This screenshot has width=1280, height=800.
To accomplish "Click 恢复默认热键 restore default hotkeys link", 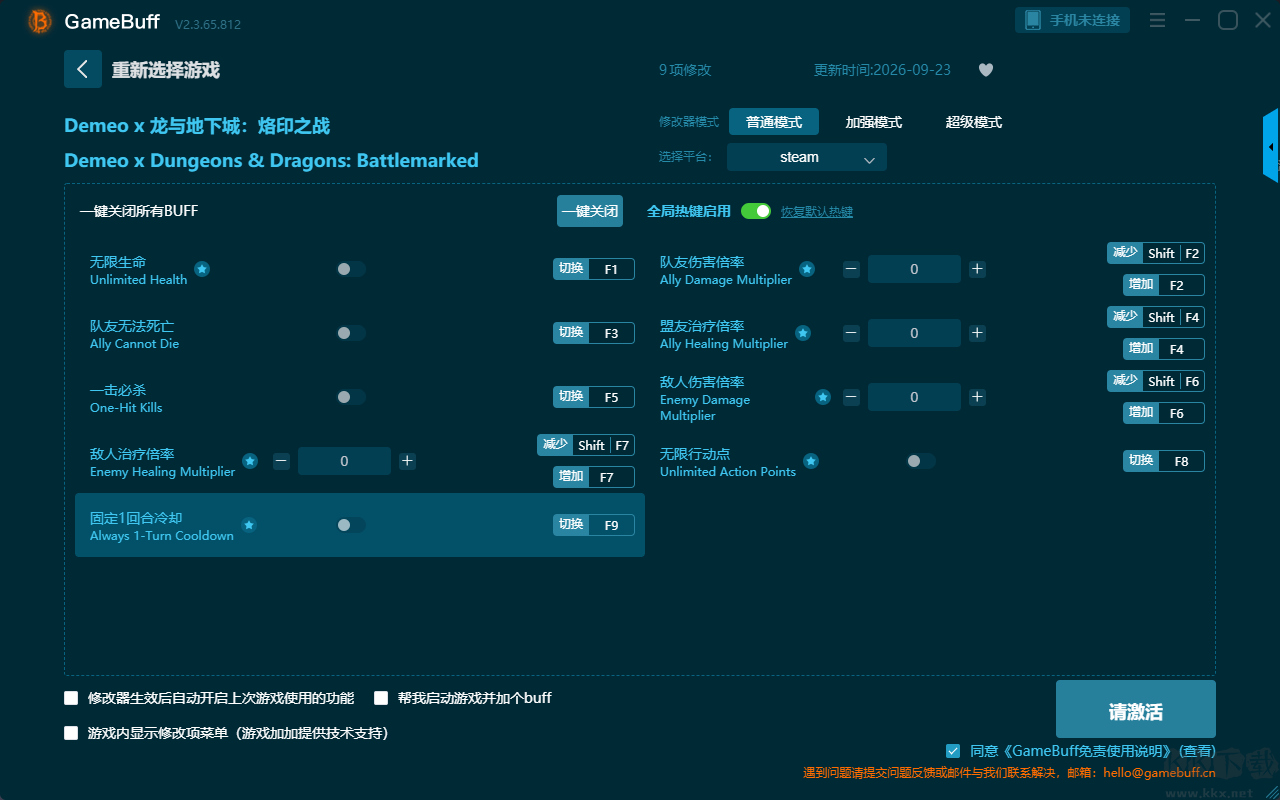I will pyautogui.click(x=817, y=212).
